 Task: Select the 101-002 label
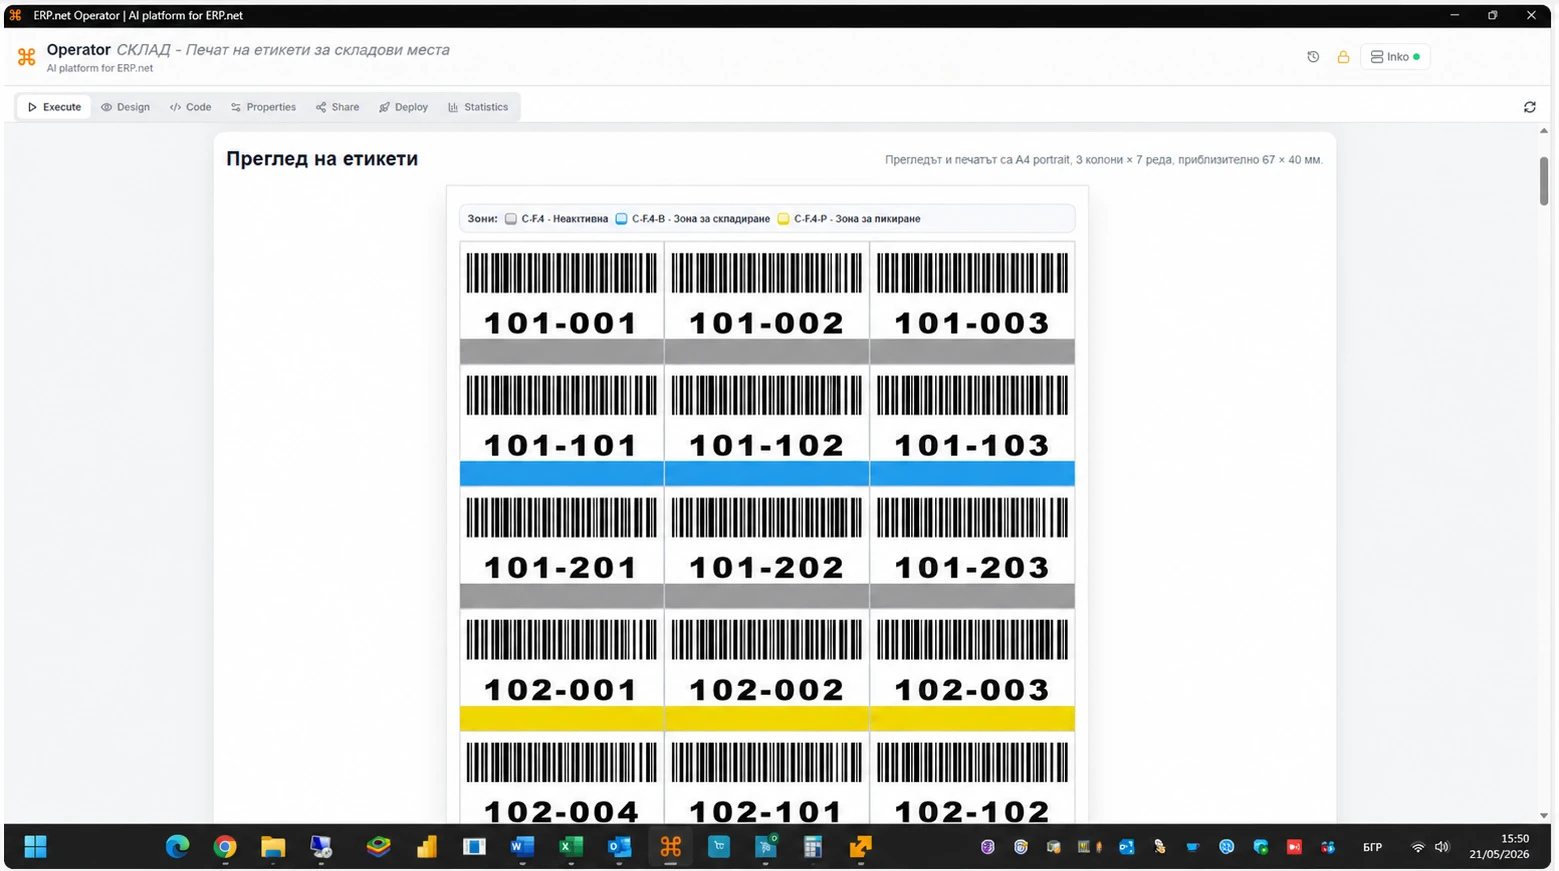pos(767,303)
